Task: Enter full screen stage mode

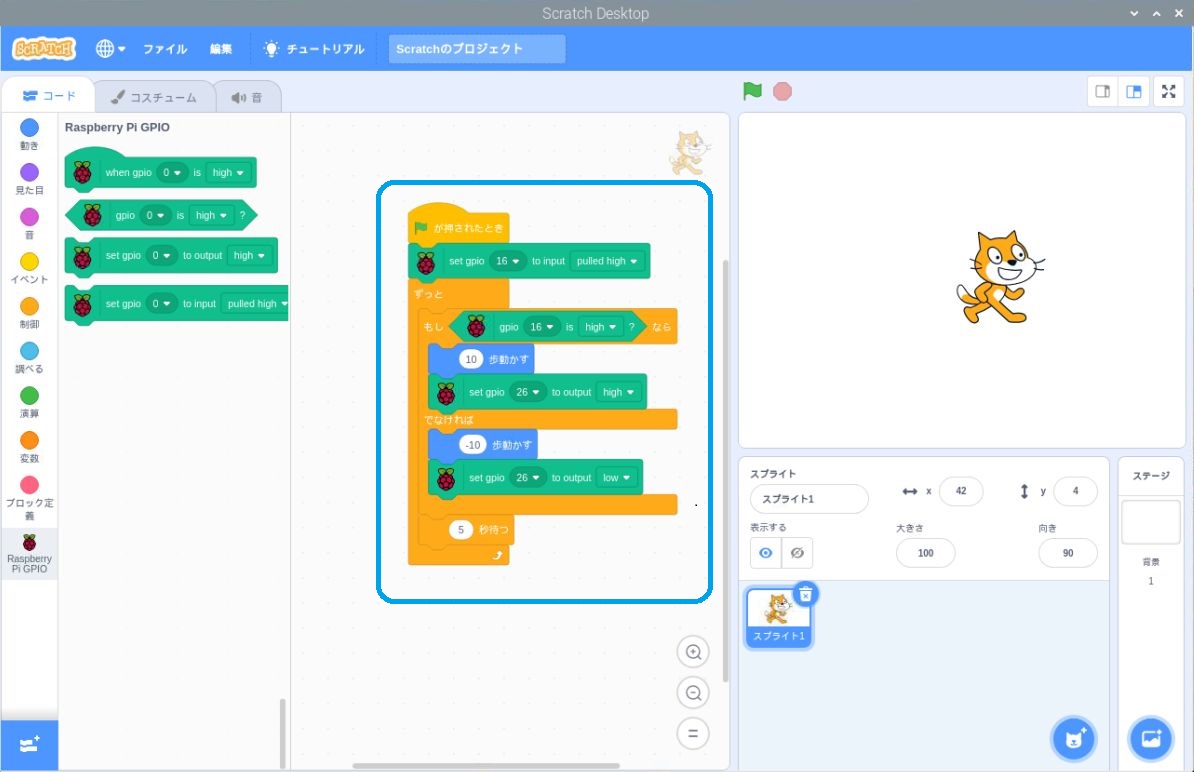Action: [1169, 91]
